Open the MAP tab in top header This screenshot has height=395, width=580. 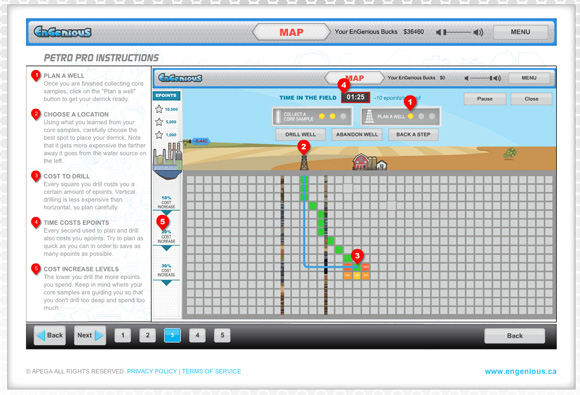(291, 32)
